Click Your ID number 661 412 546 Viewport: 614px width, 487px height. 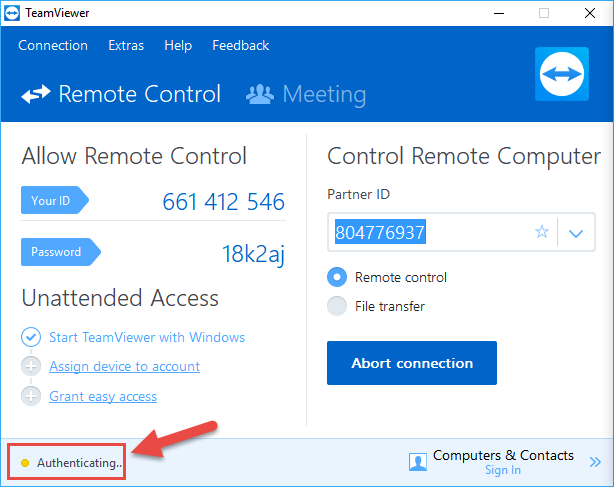[224, 202]
